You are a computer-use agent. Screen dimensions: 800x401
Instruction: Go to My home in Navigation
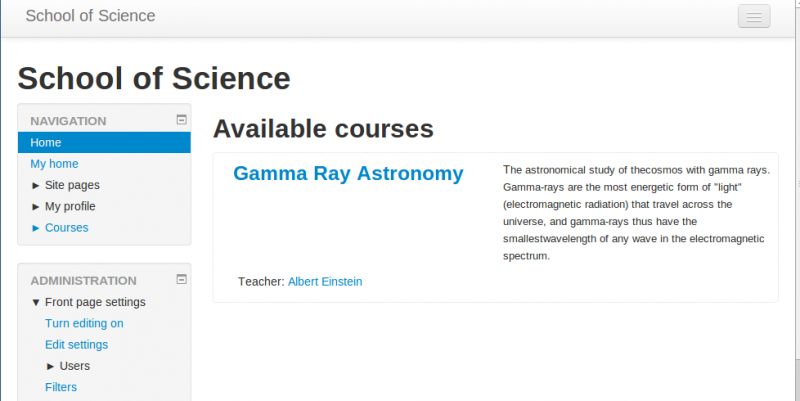[54, 164]
